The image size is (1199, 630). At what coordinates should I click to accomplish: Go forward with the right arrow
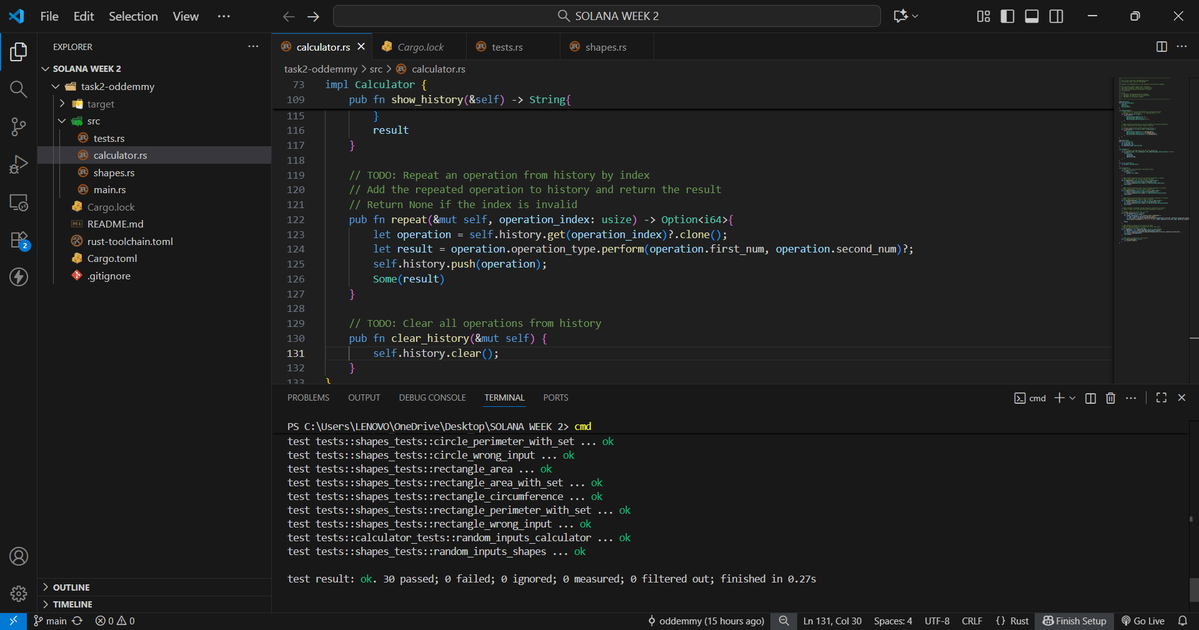coord(314,16)
